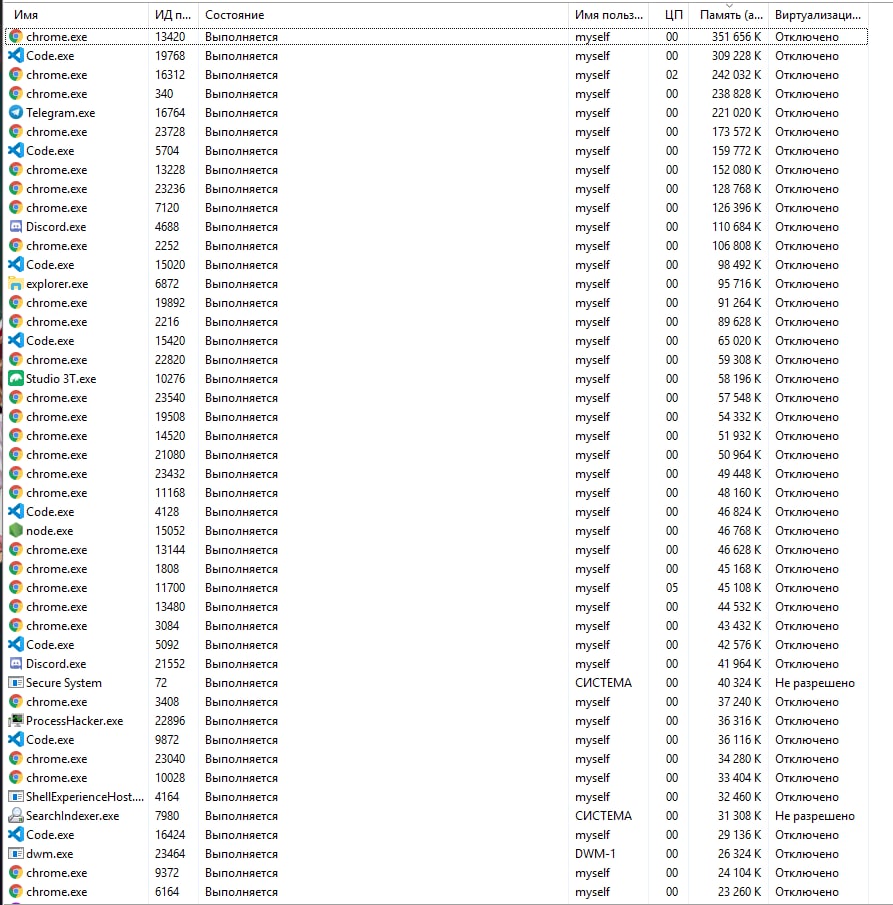Select the ProcessHacker.exe process name
Screen dimensions: 893x905
coord(74,721)
